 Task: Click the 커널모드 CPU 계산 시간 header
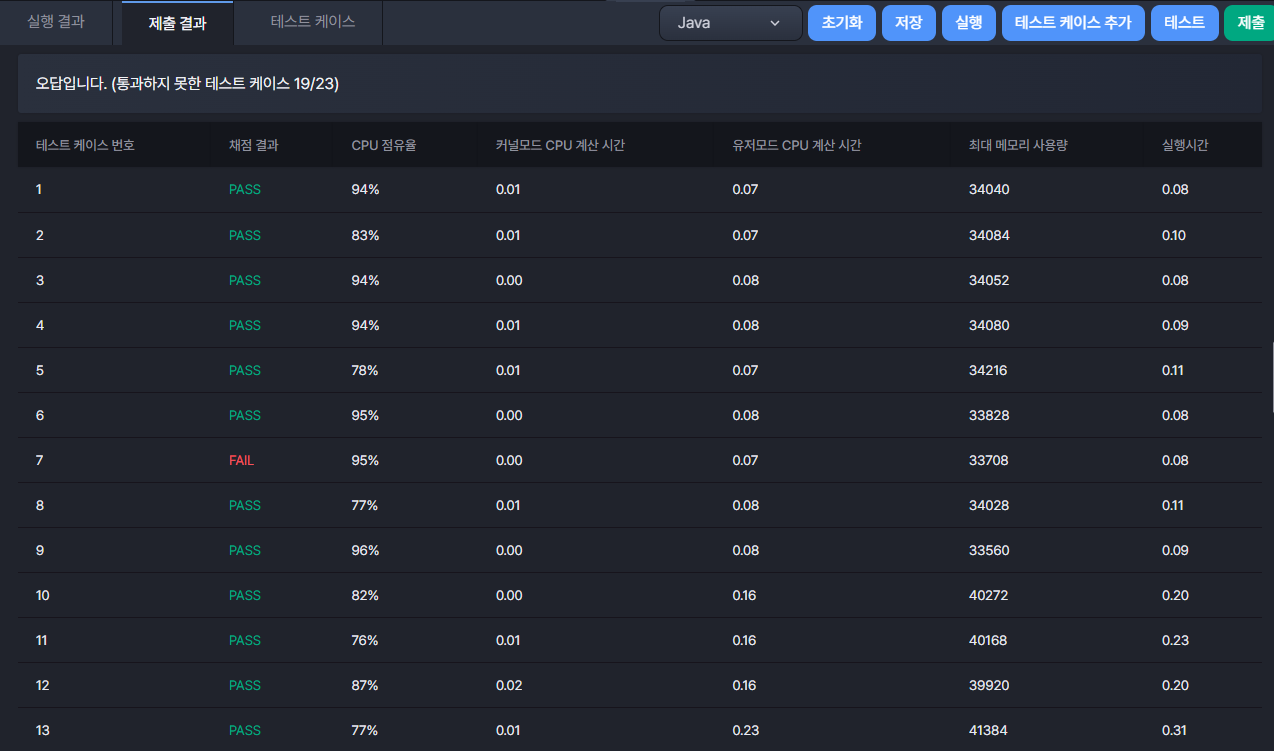[560, 145]
